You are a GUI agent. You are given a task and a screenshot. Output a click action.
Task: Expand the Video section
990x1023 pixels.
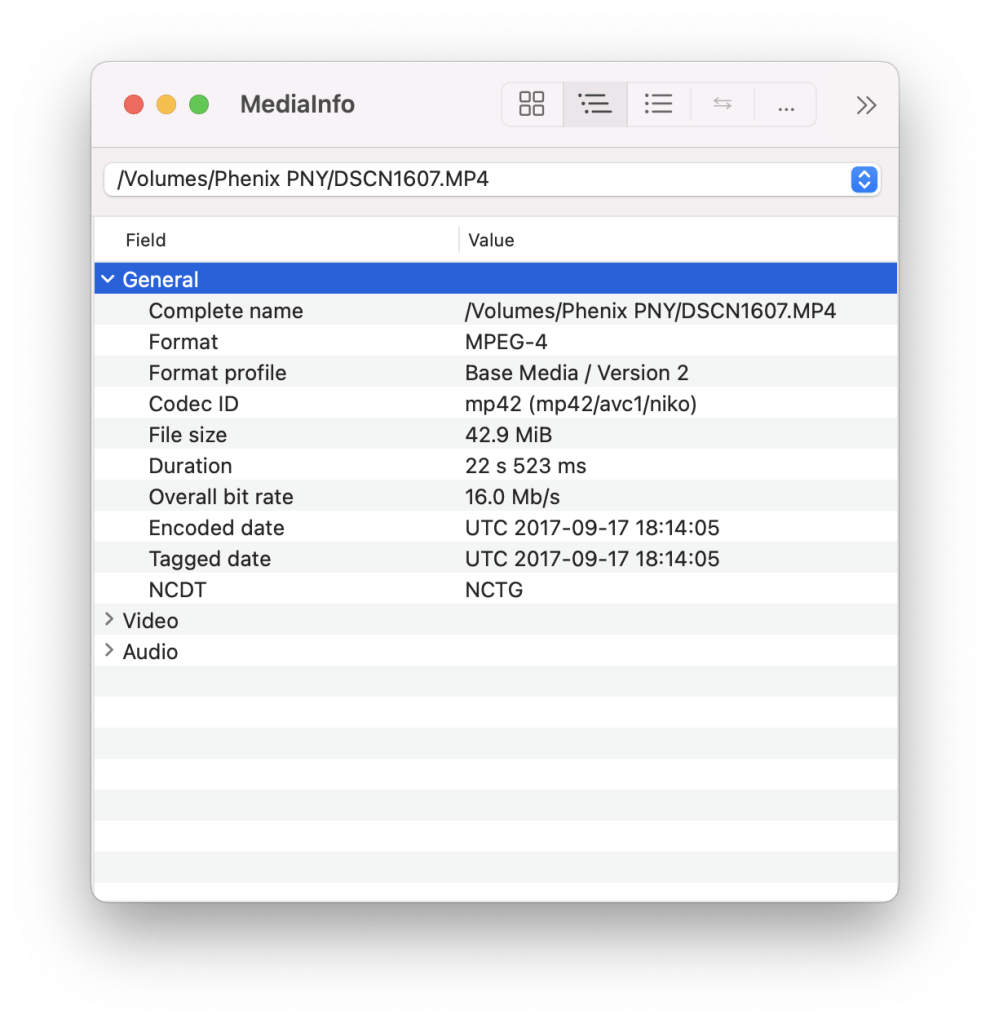pos(109,620)
